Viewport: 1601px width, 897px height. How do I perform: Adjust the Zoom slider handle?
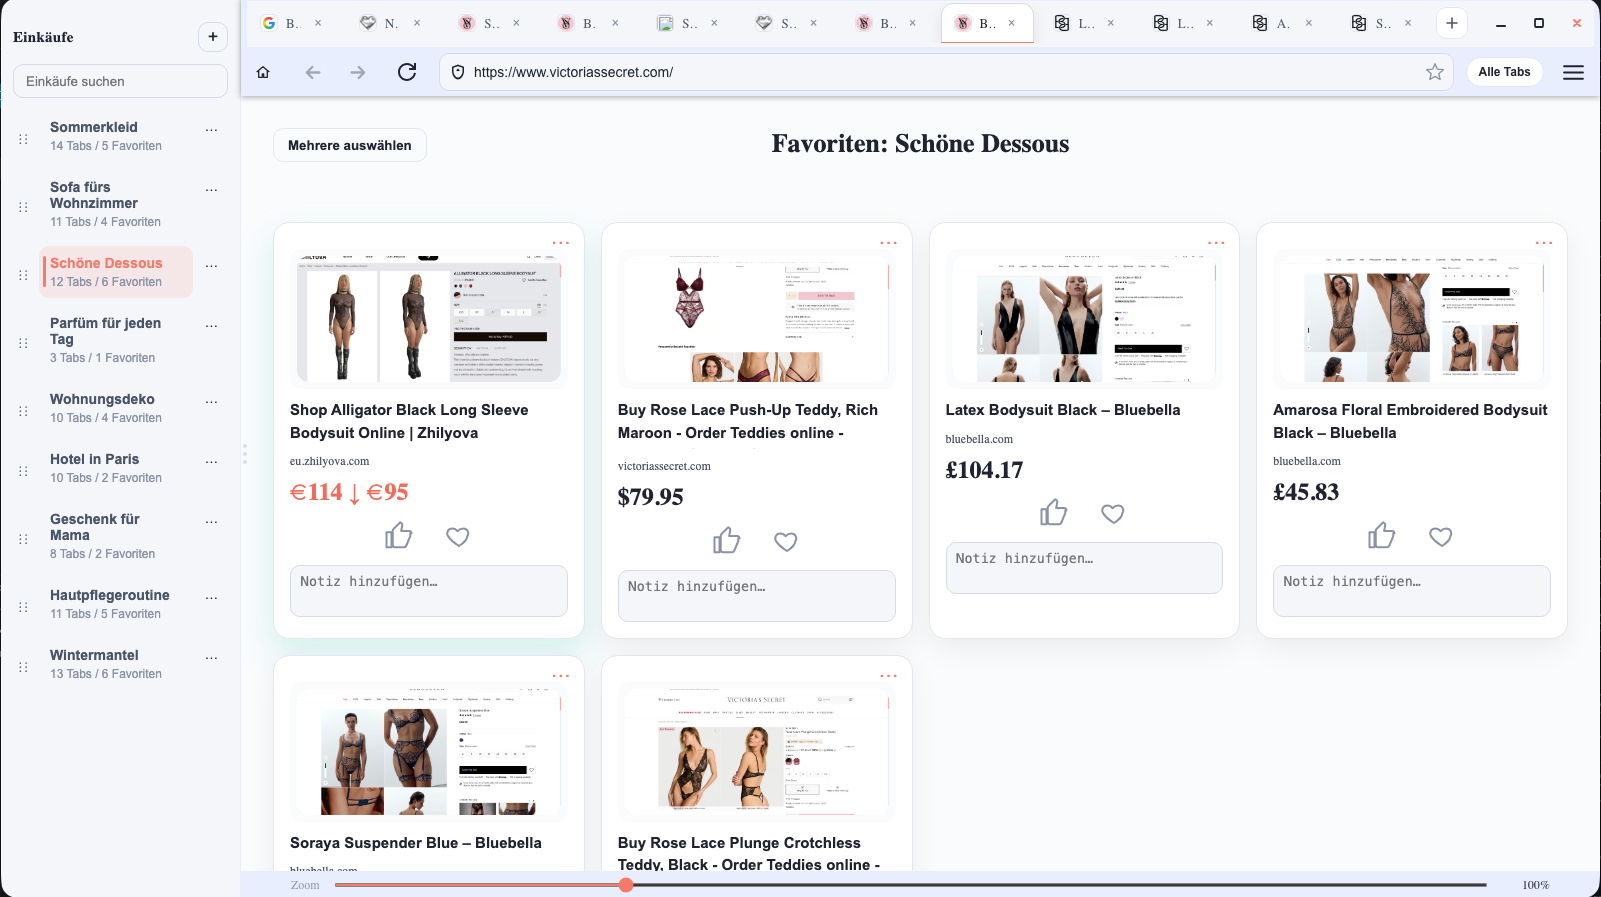626,885
